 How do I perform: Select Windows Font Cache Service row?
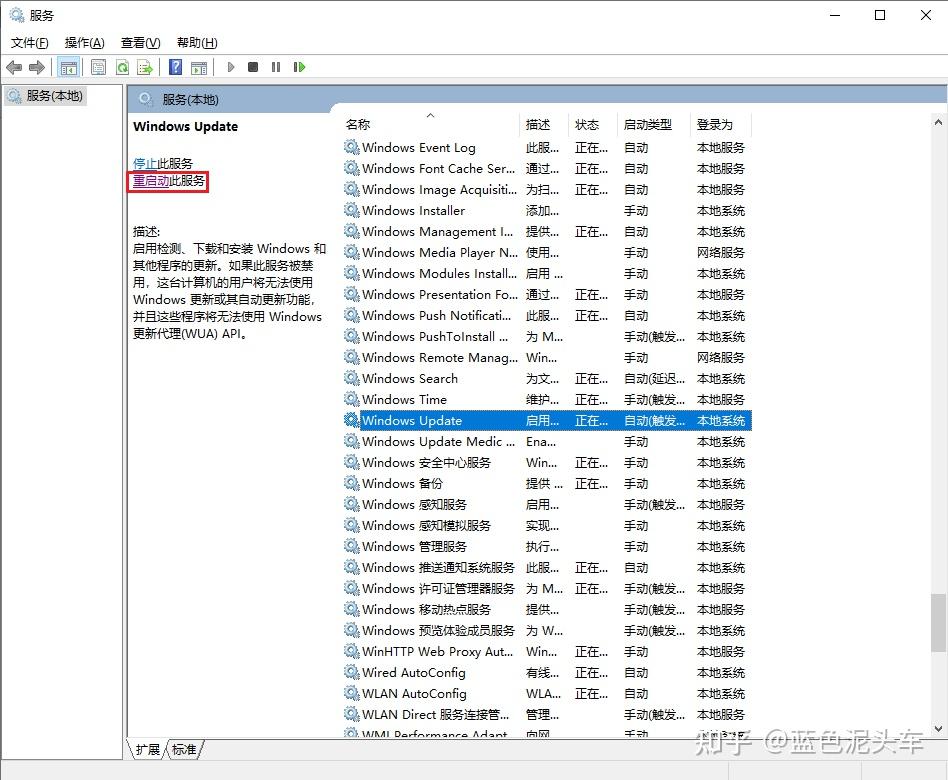pos(547,169)
